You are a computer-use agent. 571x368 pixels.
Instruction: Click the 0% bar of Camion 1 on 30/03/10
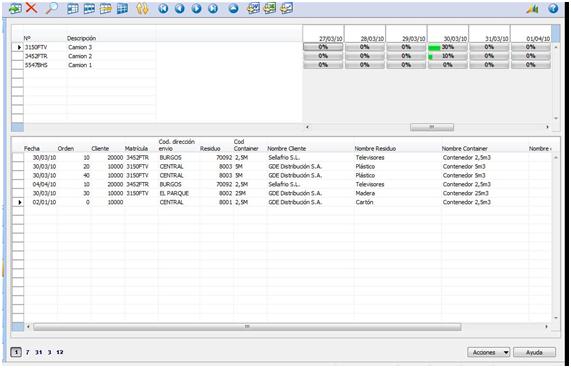tap(448, 65)
